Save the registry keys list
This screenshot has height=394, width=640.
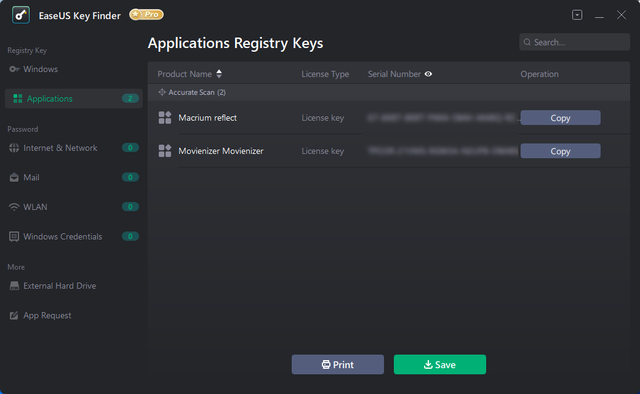440,364
